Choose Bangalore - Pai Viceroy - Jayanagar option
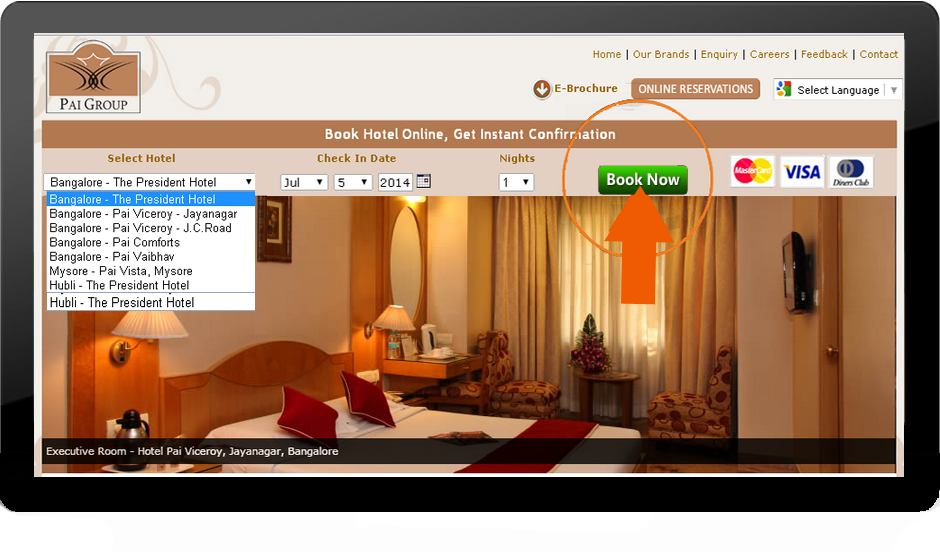The image size is (940, 554). (151, 213)
